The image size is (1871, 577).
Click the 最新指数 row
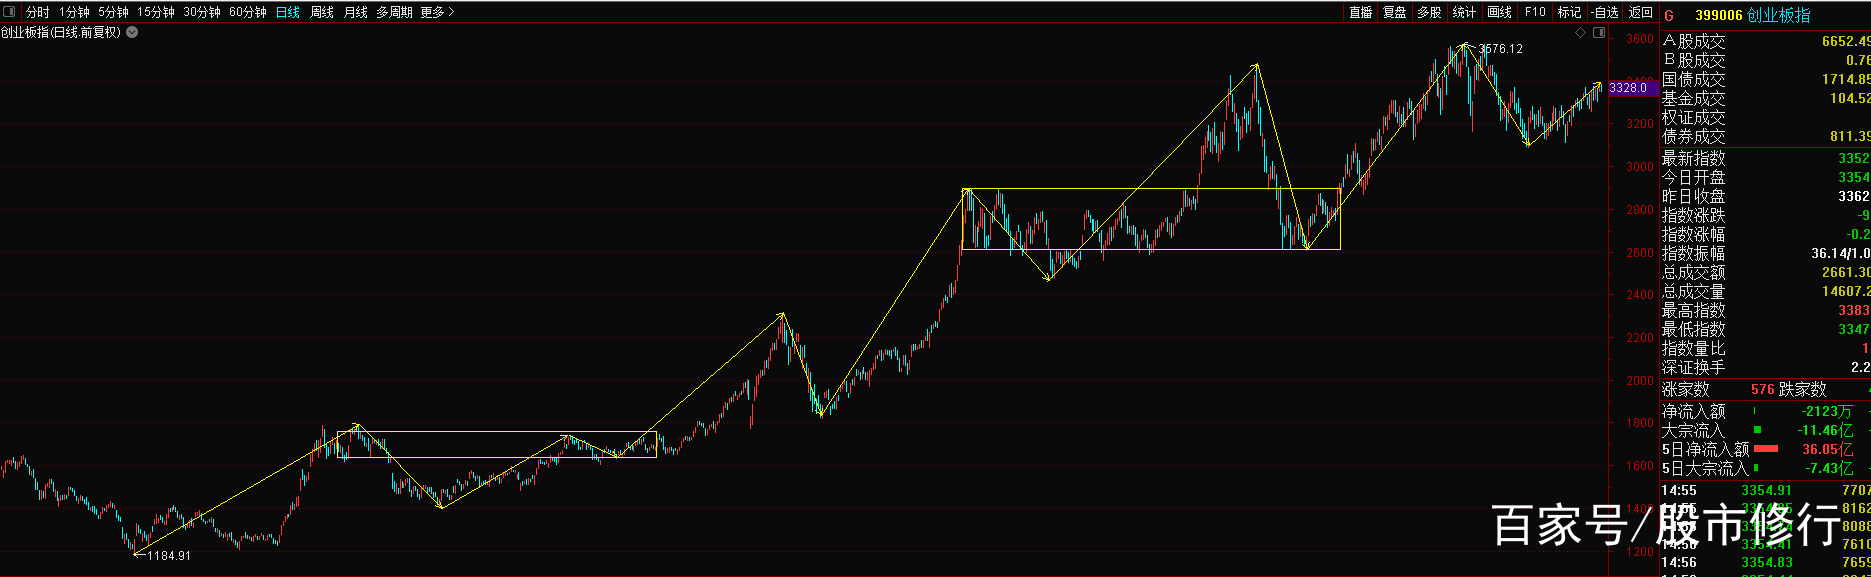pos(1766,158)
